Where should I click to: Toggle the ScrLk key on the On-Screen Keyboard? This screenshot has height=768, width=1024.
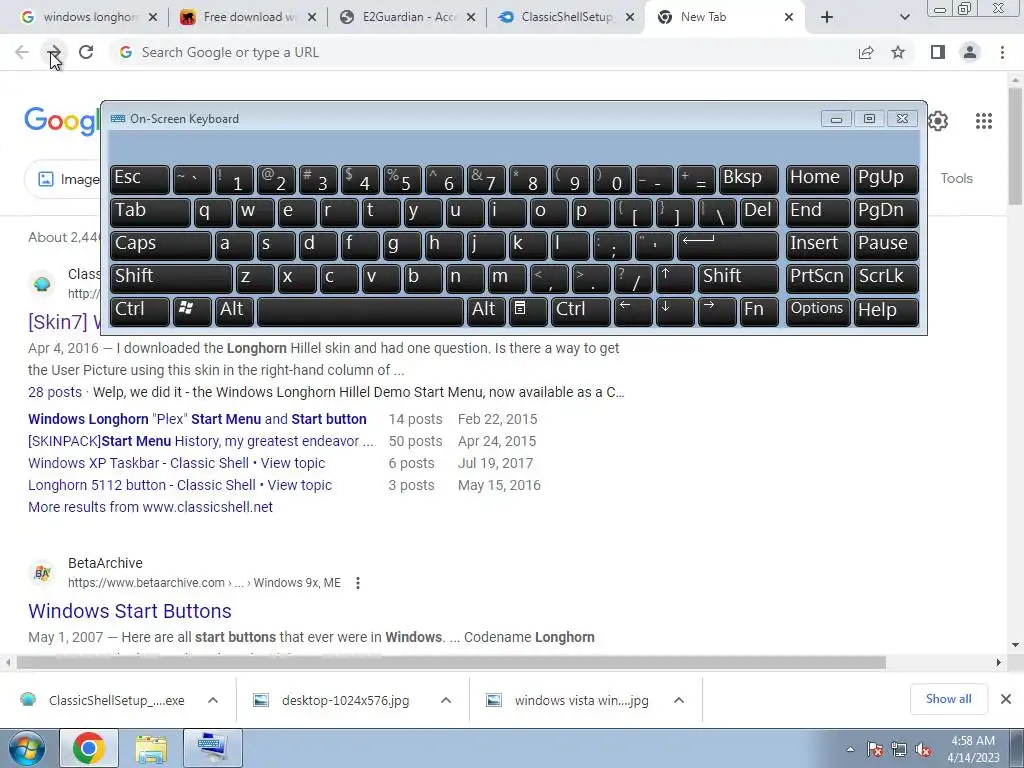(886, 278)
